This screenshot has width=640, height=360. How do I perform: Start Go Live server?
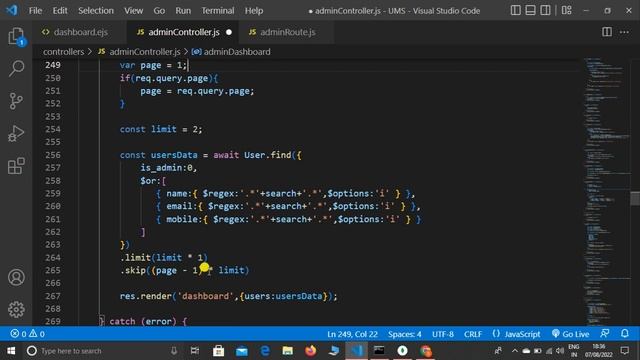[570, 334]
